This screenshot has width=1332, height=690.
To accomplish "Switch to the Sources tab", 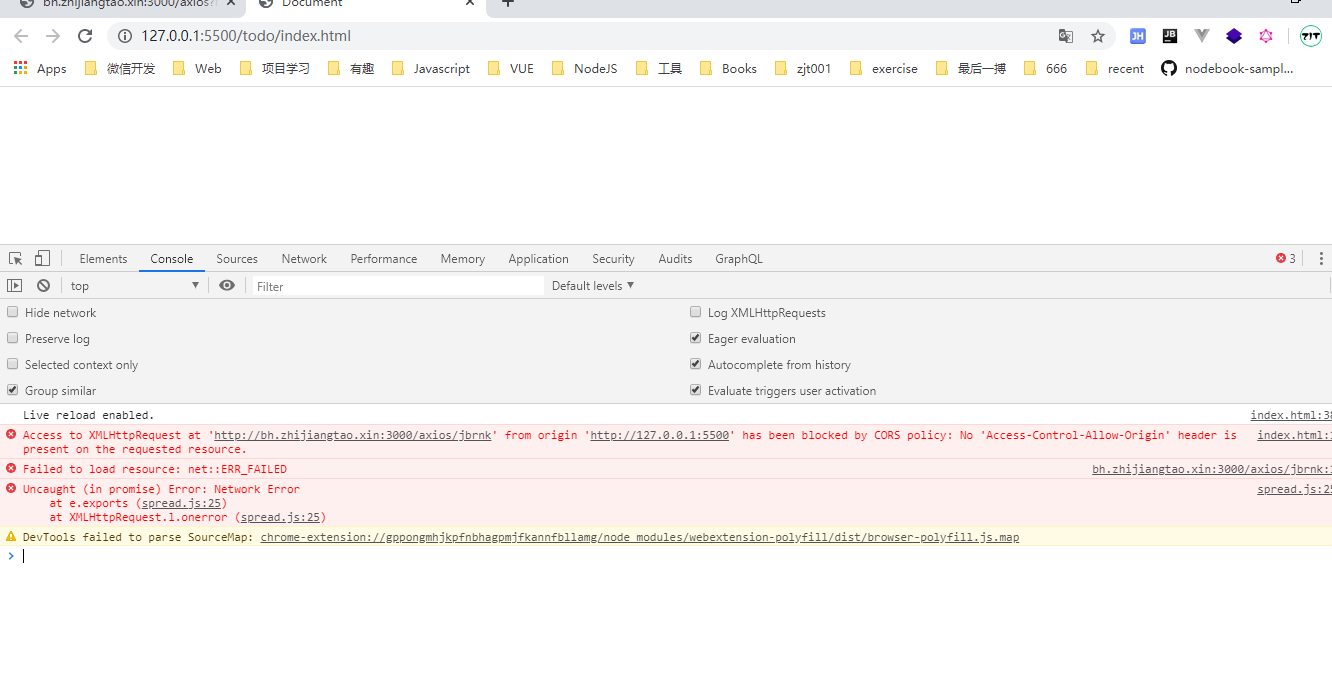I will pyautogui.click(x=237, y=258).
